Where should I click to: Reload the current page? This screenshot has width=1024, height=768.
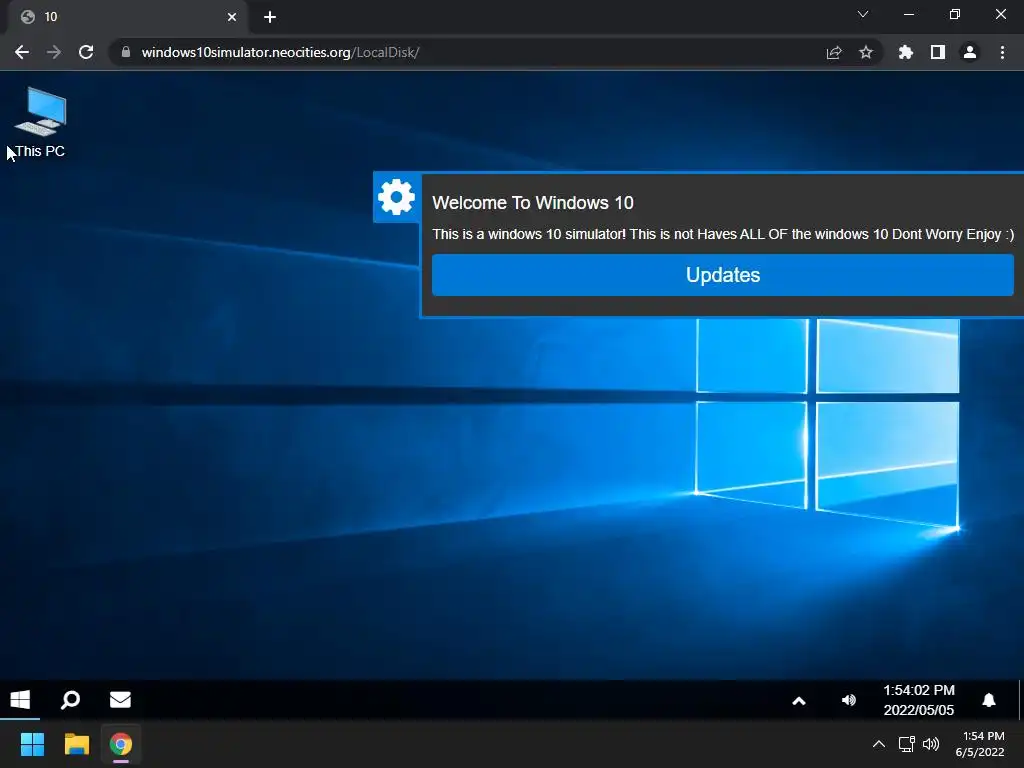(x=86, y=52)
